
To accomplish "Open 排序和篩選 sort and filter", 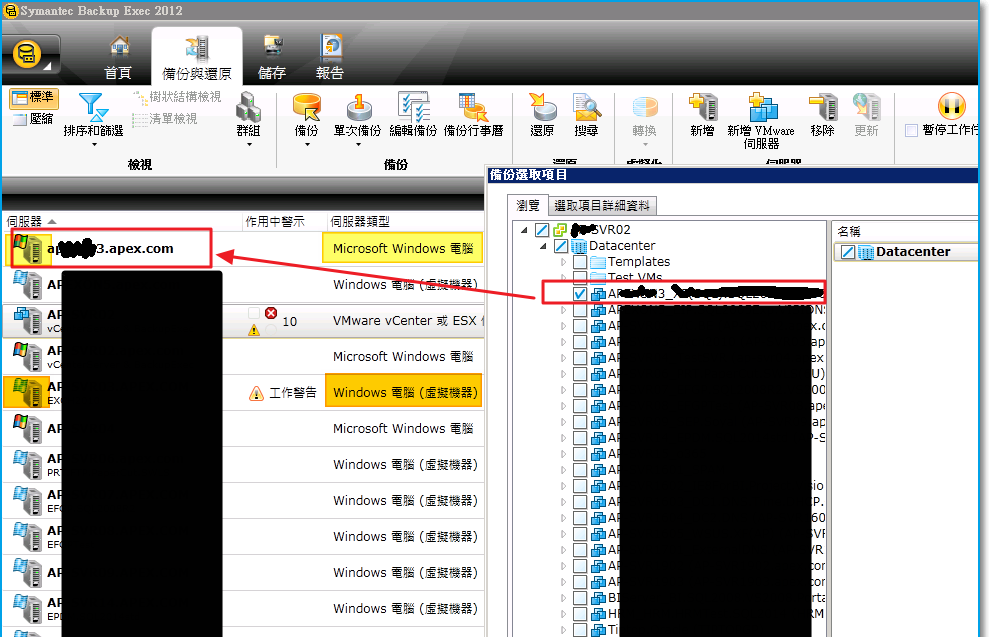I will coord(93,114).
